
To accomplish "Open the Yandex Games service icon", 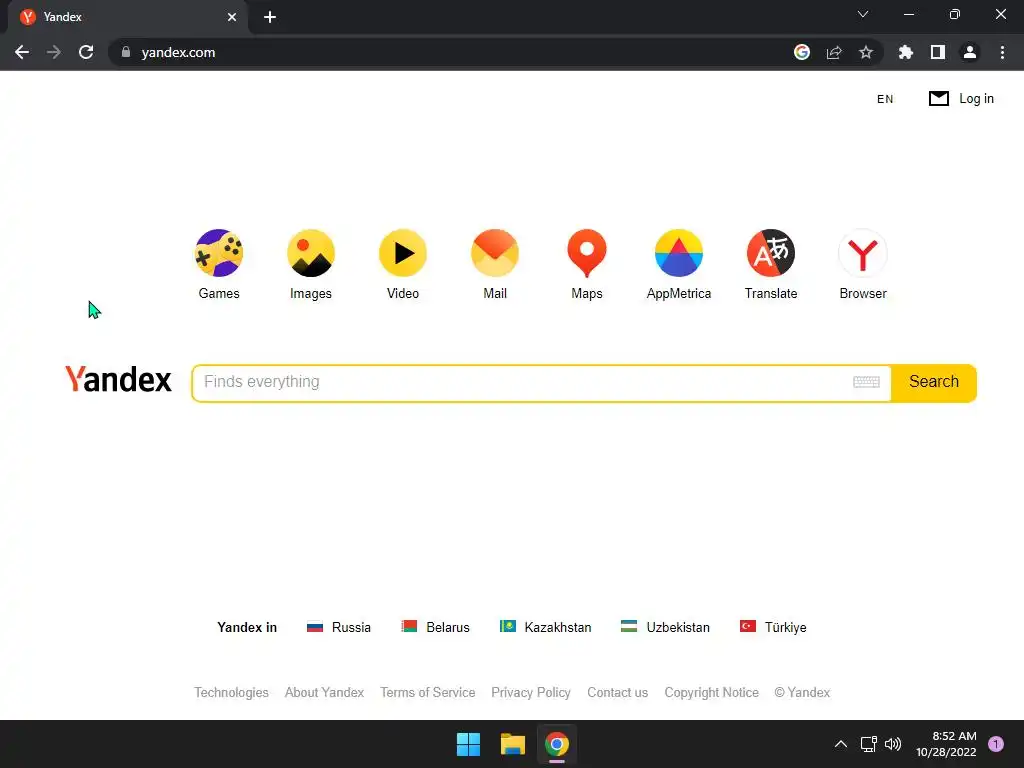I will pyautogui.click(x=219, y=253).
